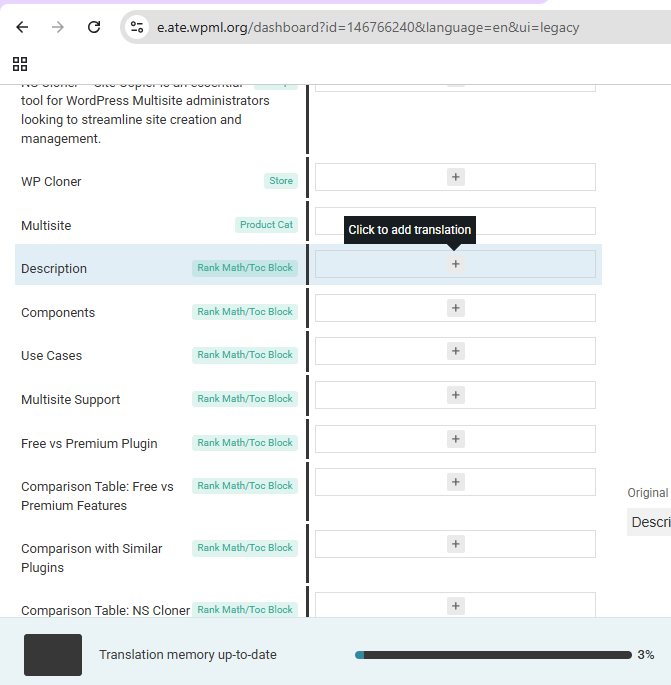Reload the page with refresh icon
671x685 pixels.
tap(94, 27)
